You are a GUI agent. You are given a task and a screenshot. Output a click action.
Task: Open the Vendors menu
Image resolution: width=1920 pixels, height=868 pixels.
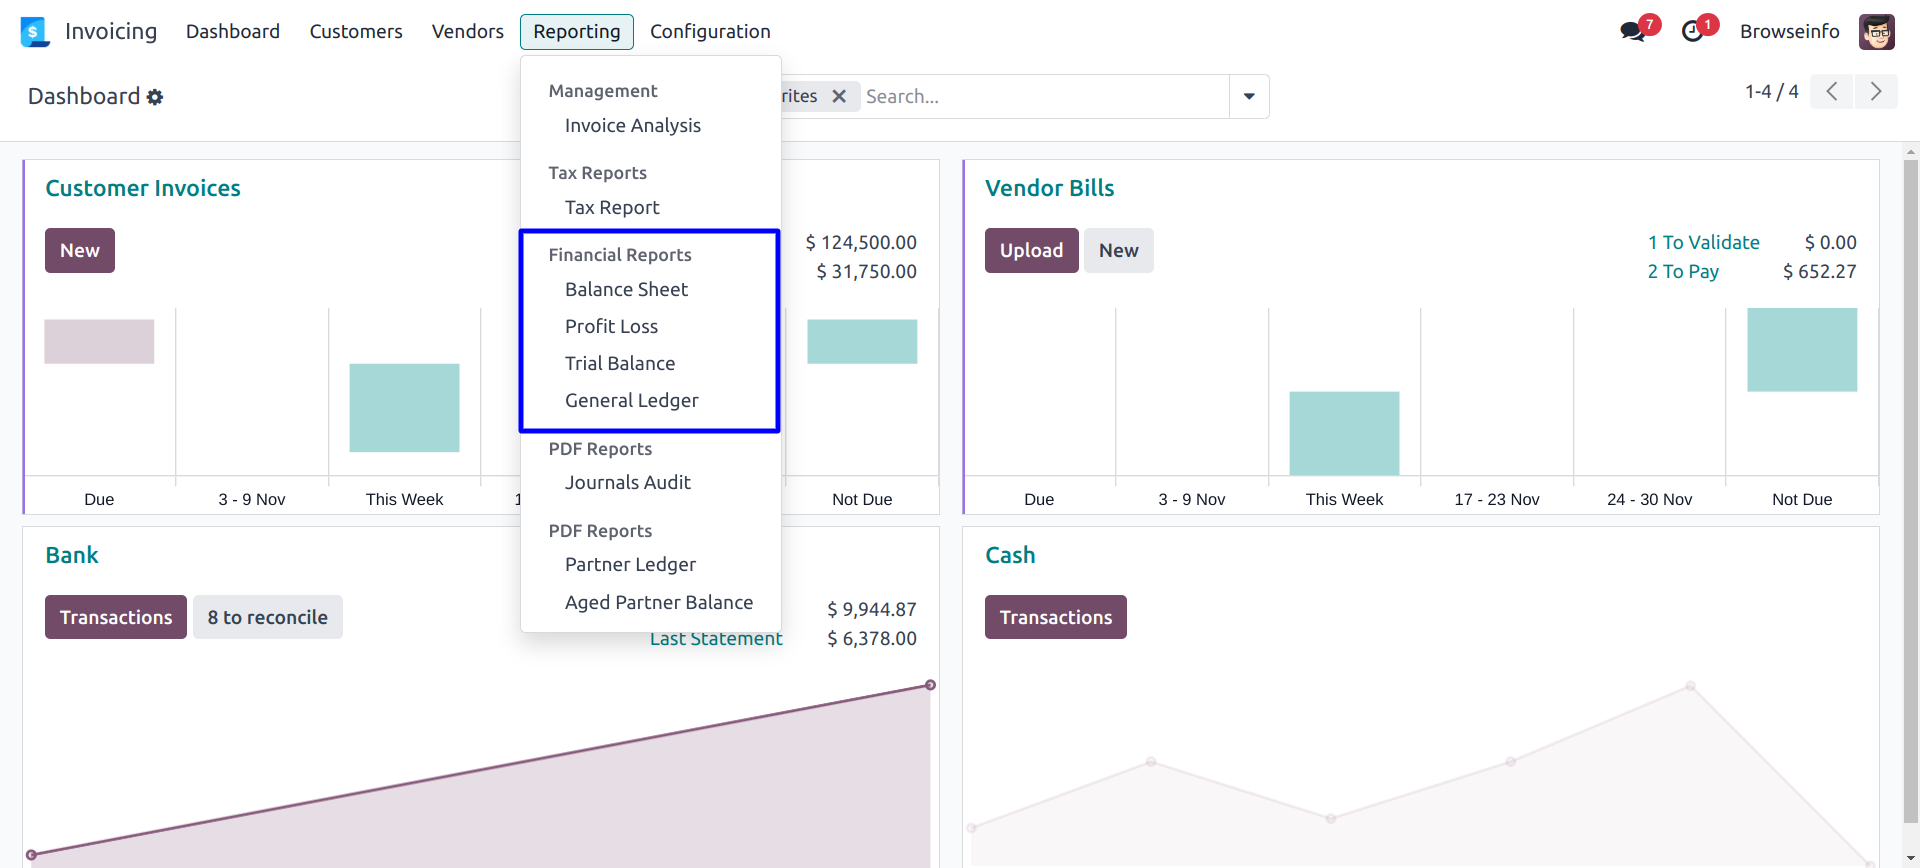[467, 32]
